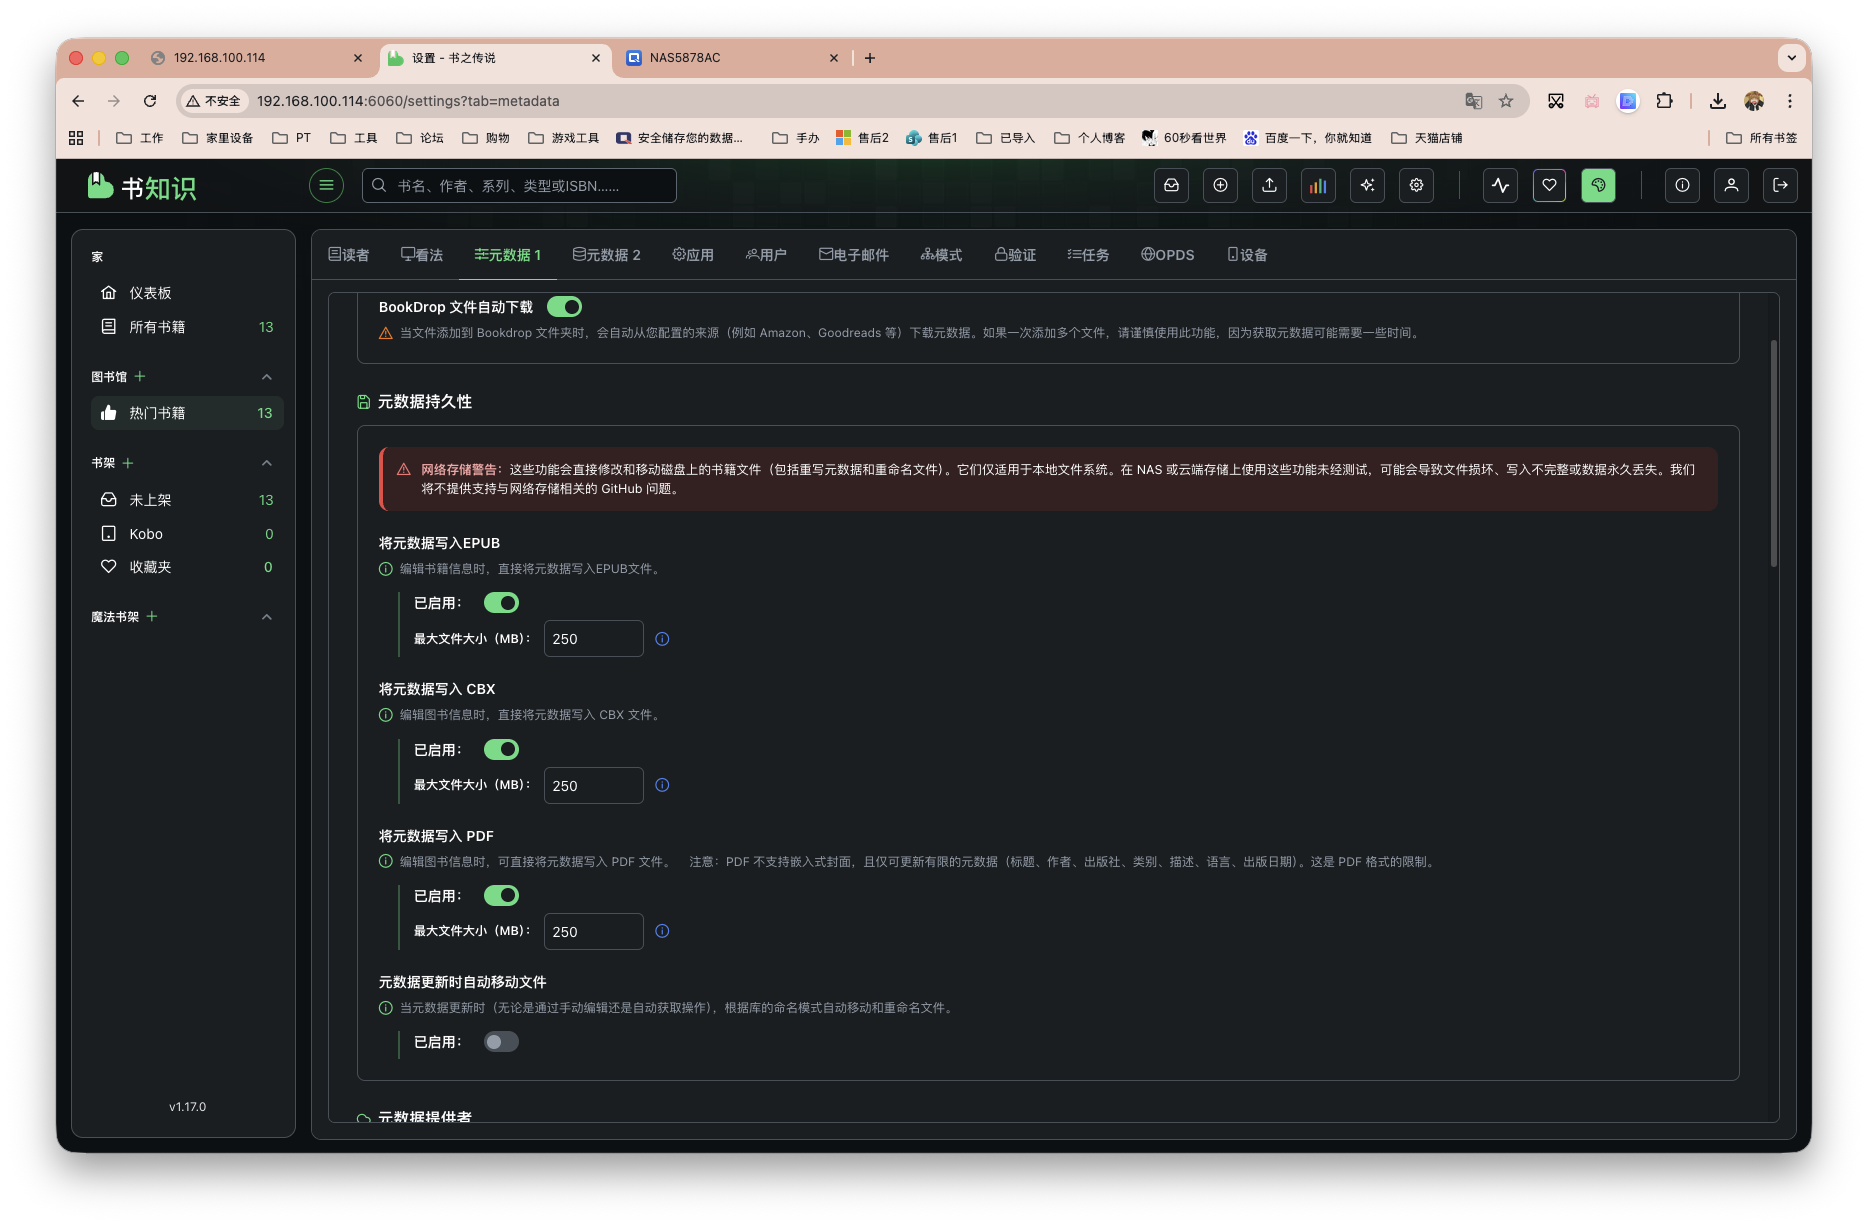
Task: Toggle off 将元数据写入 PDF enabled switch
Action: point(501,896)
